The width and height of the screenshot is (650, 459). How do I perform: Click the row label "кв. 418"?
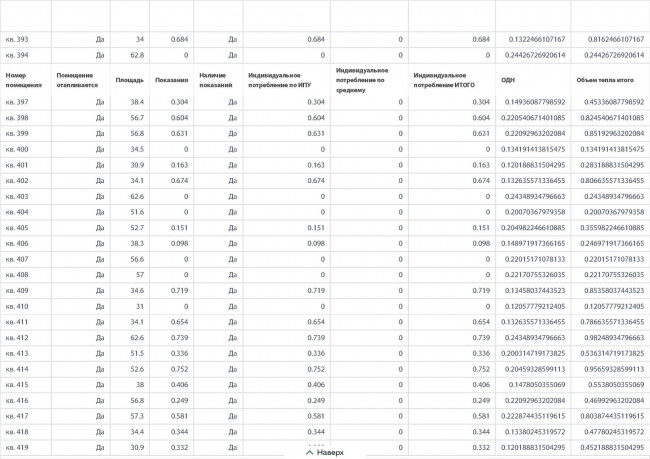point(17,432)
